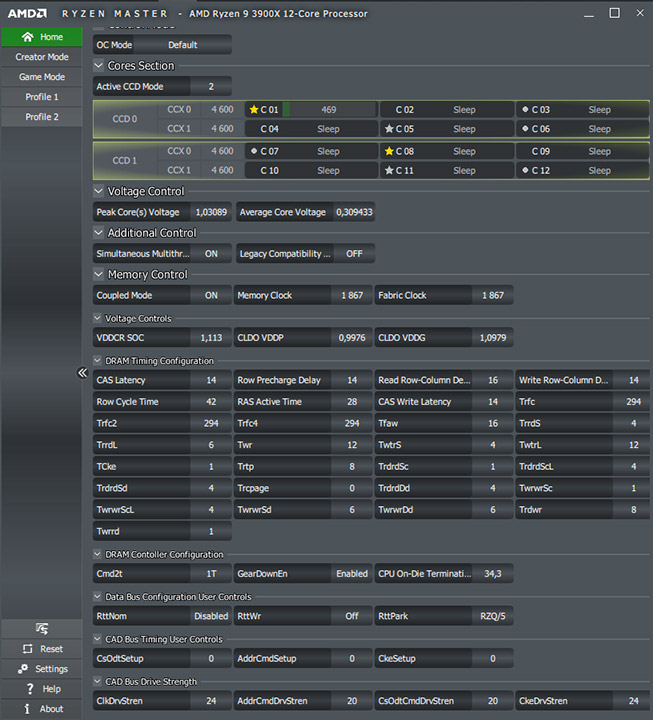This screenshot has width=653, height=720.
Task: Click the star icon on core C 11
Action: (x=389, y=170)
